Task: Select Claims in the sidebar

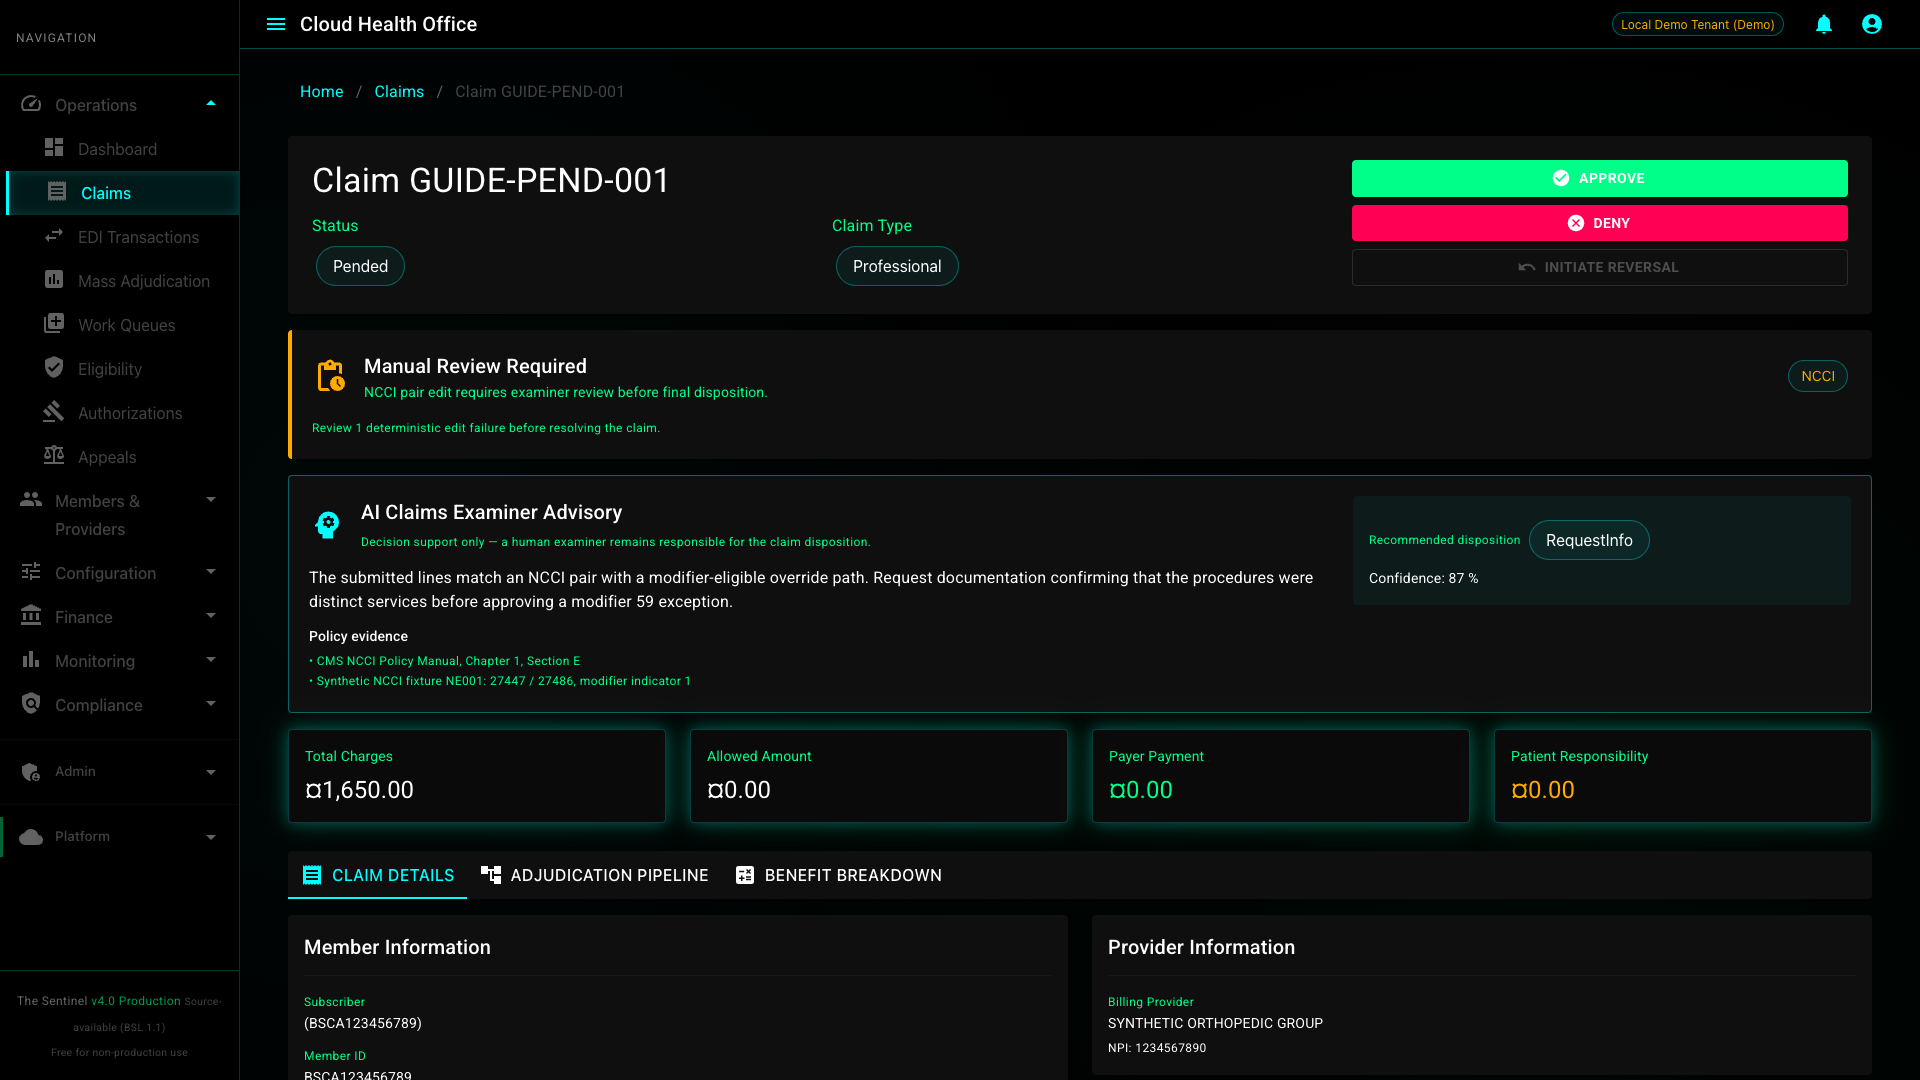Action: (122, 193)
